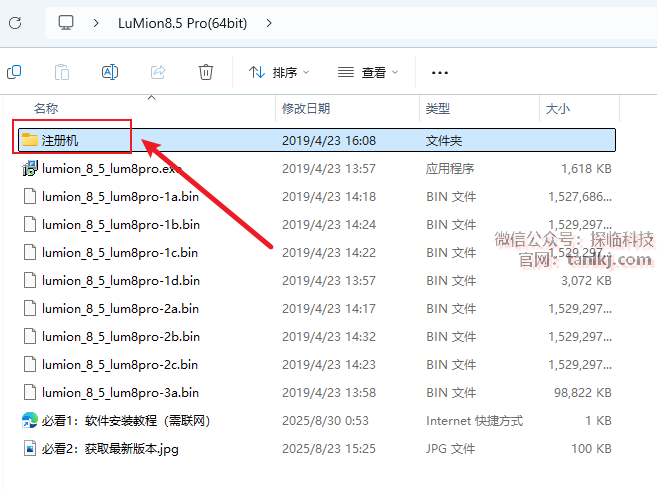The image size is (657, 490).
Task: Click the Rename toolbar icon
Action: pos(110,72)
